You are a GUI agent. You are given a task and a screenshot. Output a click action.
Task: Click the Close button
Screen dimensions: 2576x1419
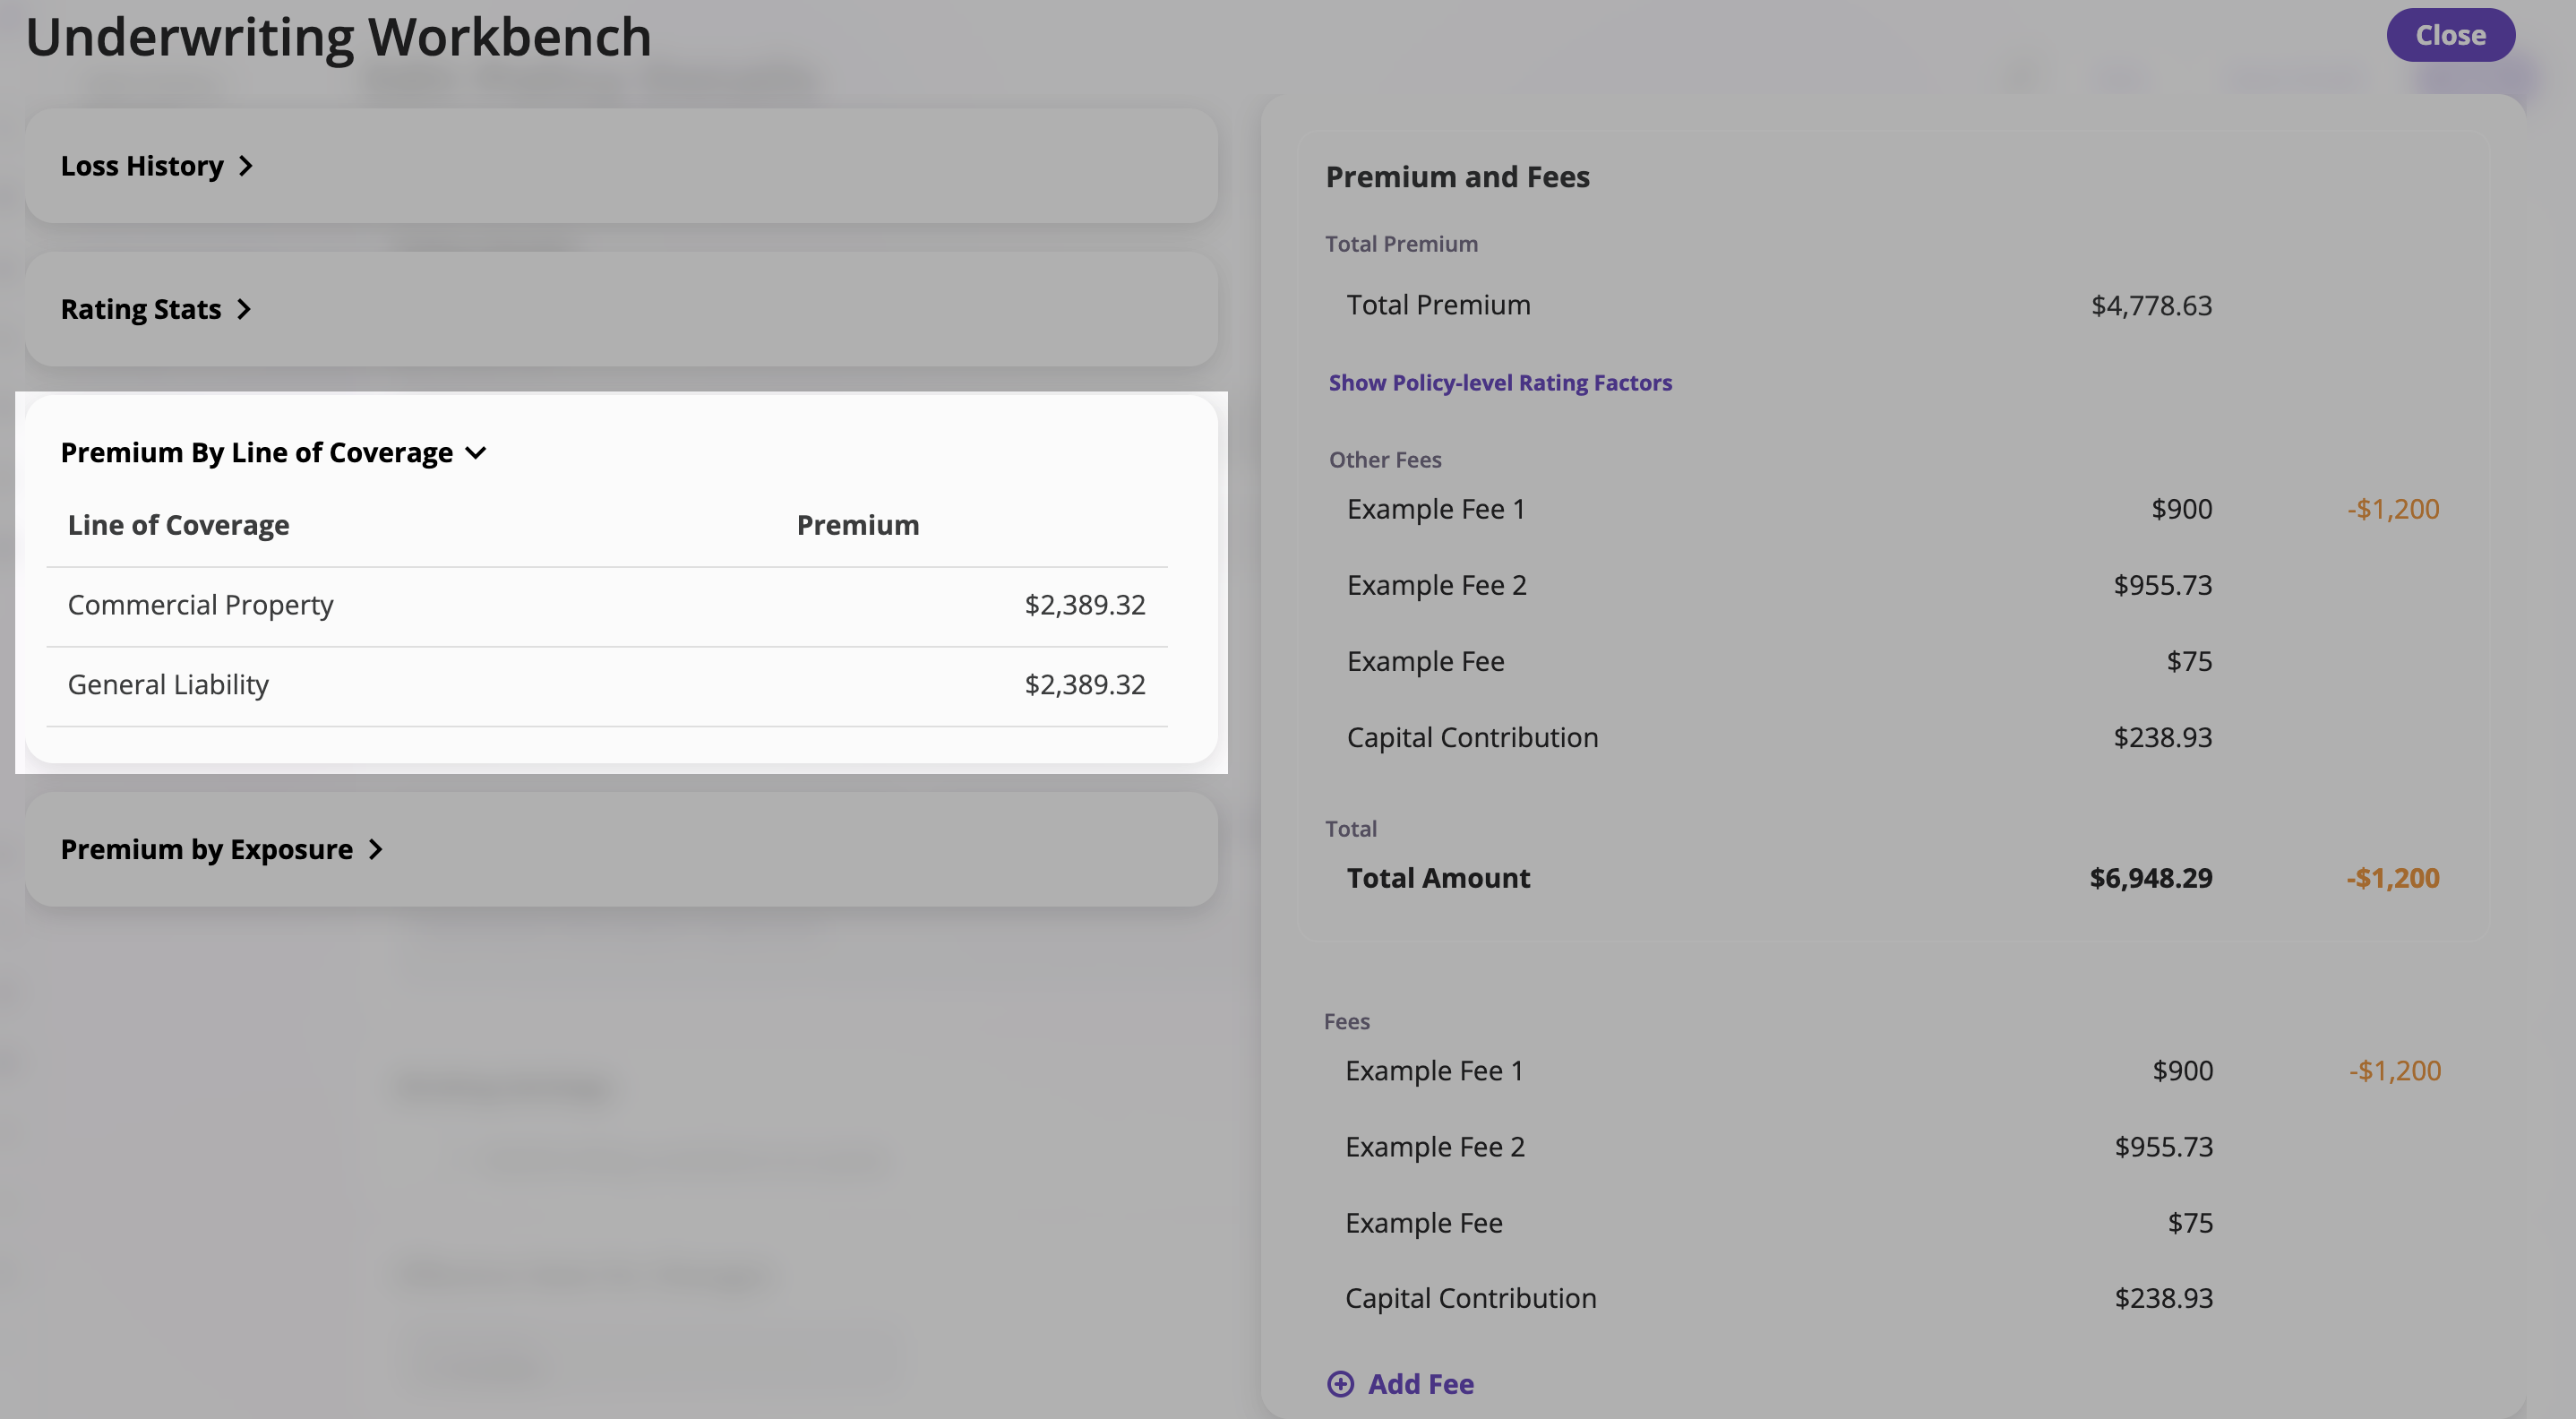2449,35
